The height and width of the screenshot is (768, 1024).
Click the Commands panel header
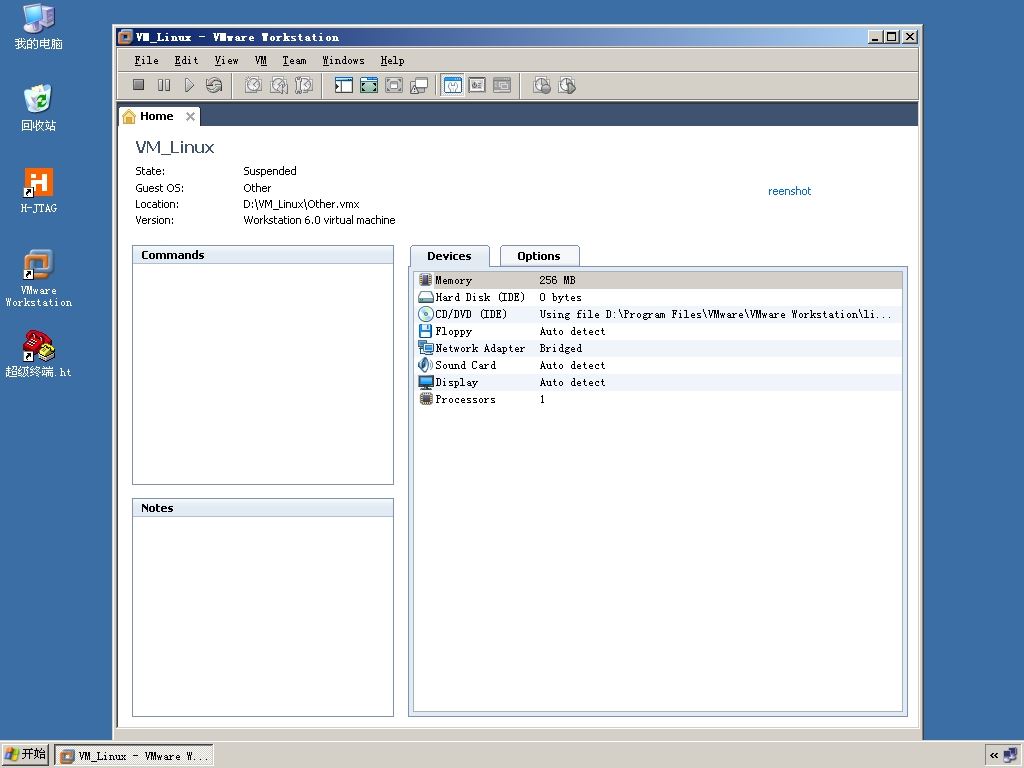[263, 255]
